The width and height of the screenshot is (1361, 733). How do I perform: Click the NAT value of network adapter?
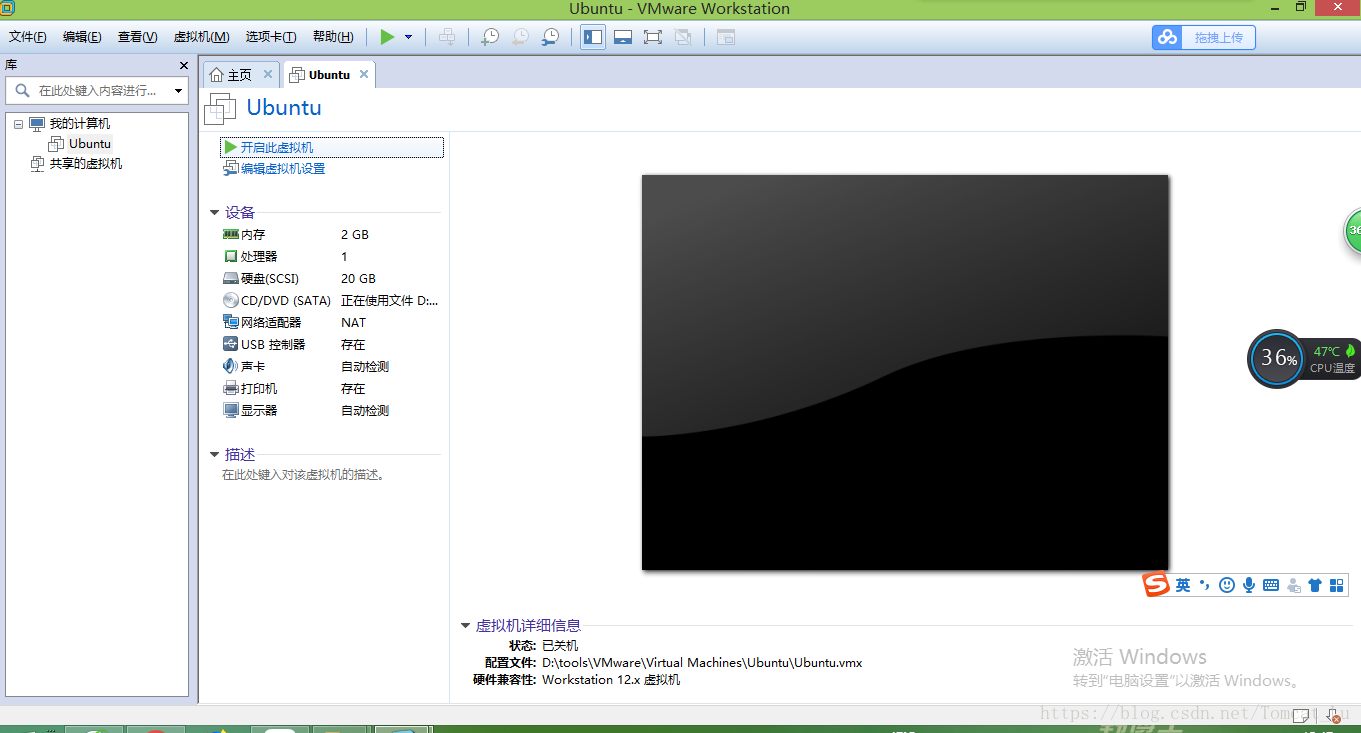point(353,323)
